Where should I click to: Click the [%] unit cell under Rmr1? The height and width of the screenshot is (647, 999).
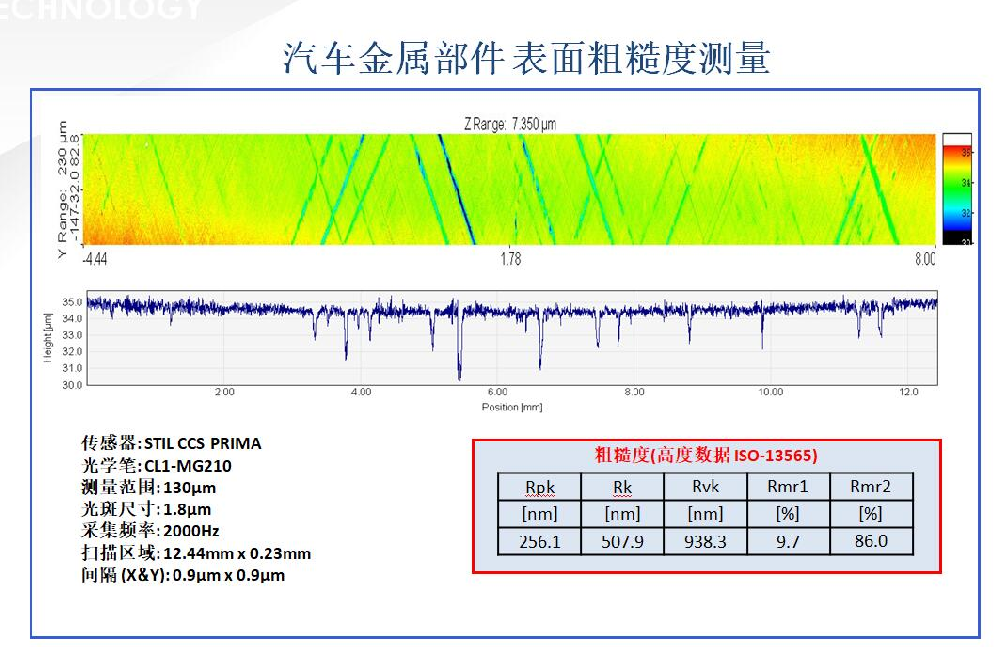click(788, 514)
